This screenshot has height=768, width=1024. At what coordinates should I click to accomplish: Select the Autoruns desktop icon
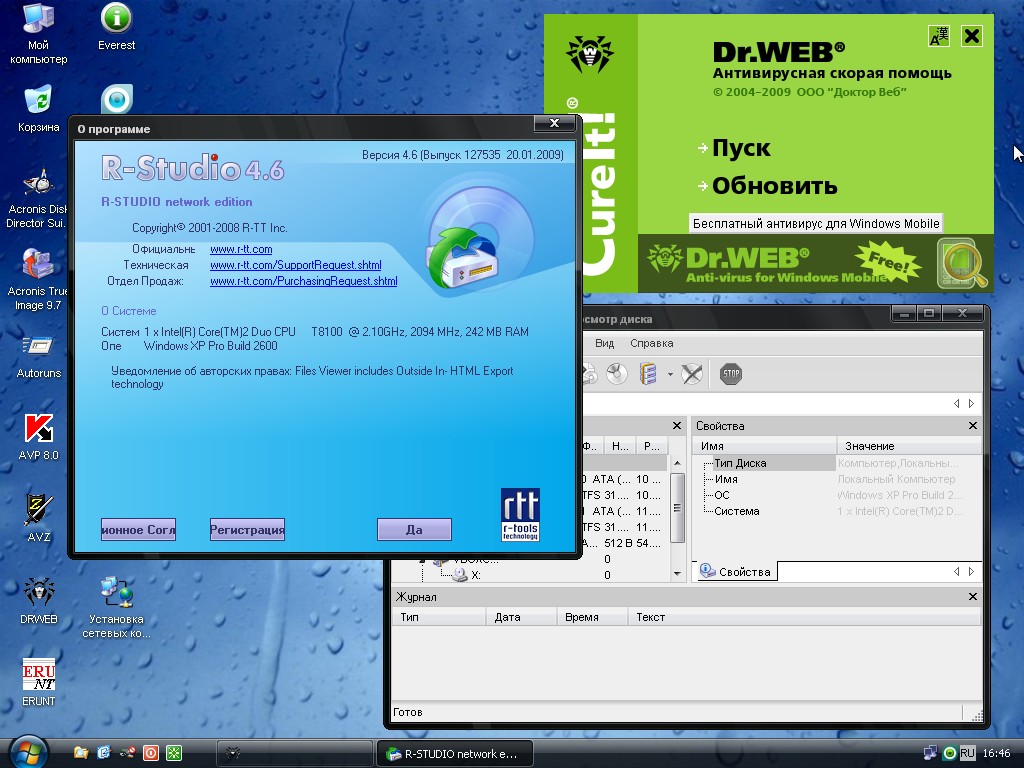tap(39, 356)
